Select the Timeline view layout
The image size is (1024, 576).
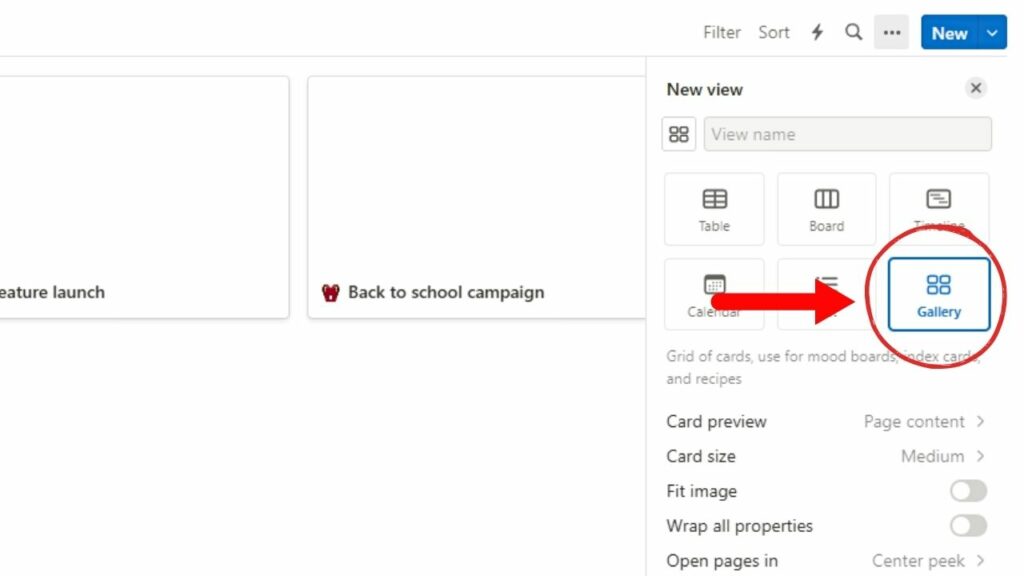click(x=938, y=208)
